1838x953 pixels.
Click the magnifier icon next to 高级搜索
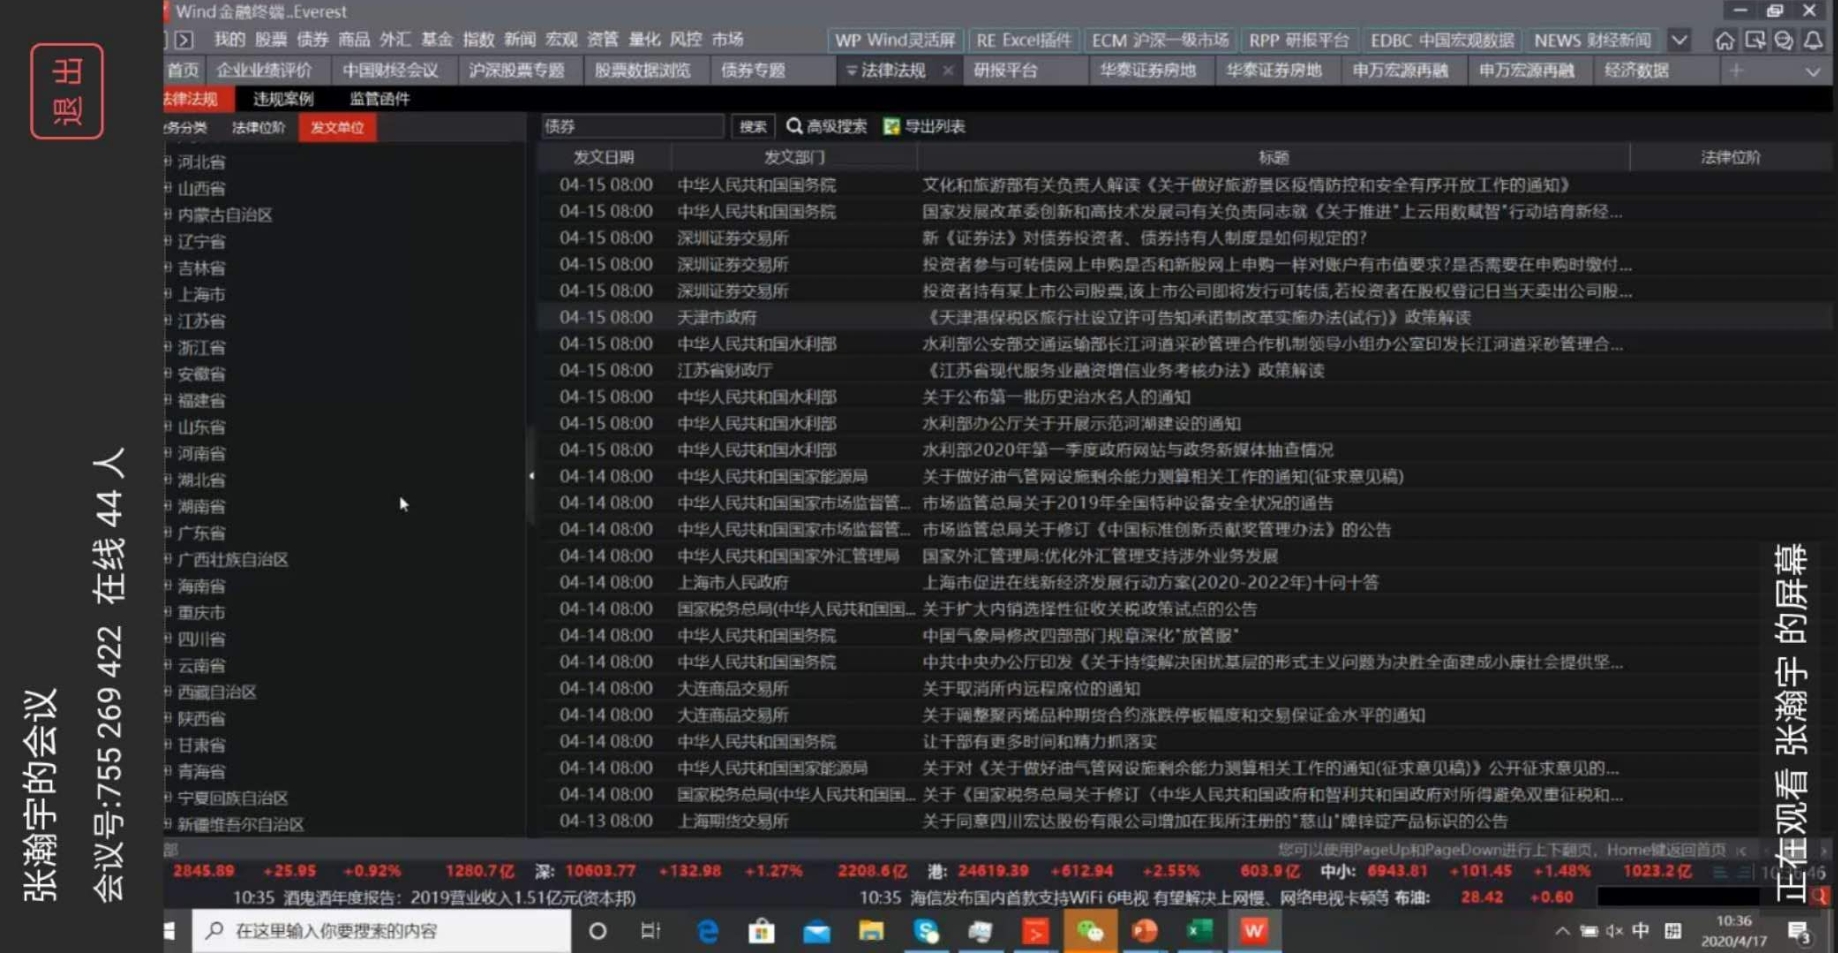pyautogui.click(x=793, y=126)
